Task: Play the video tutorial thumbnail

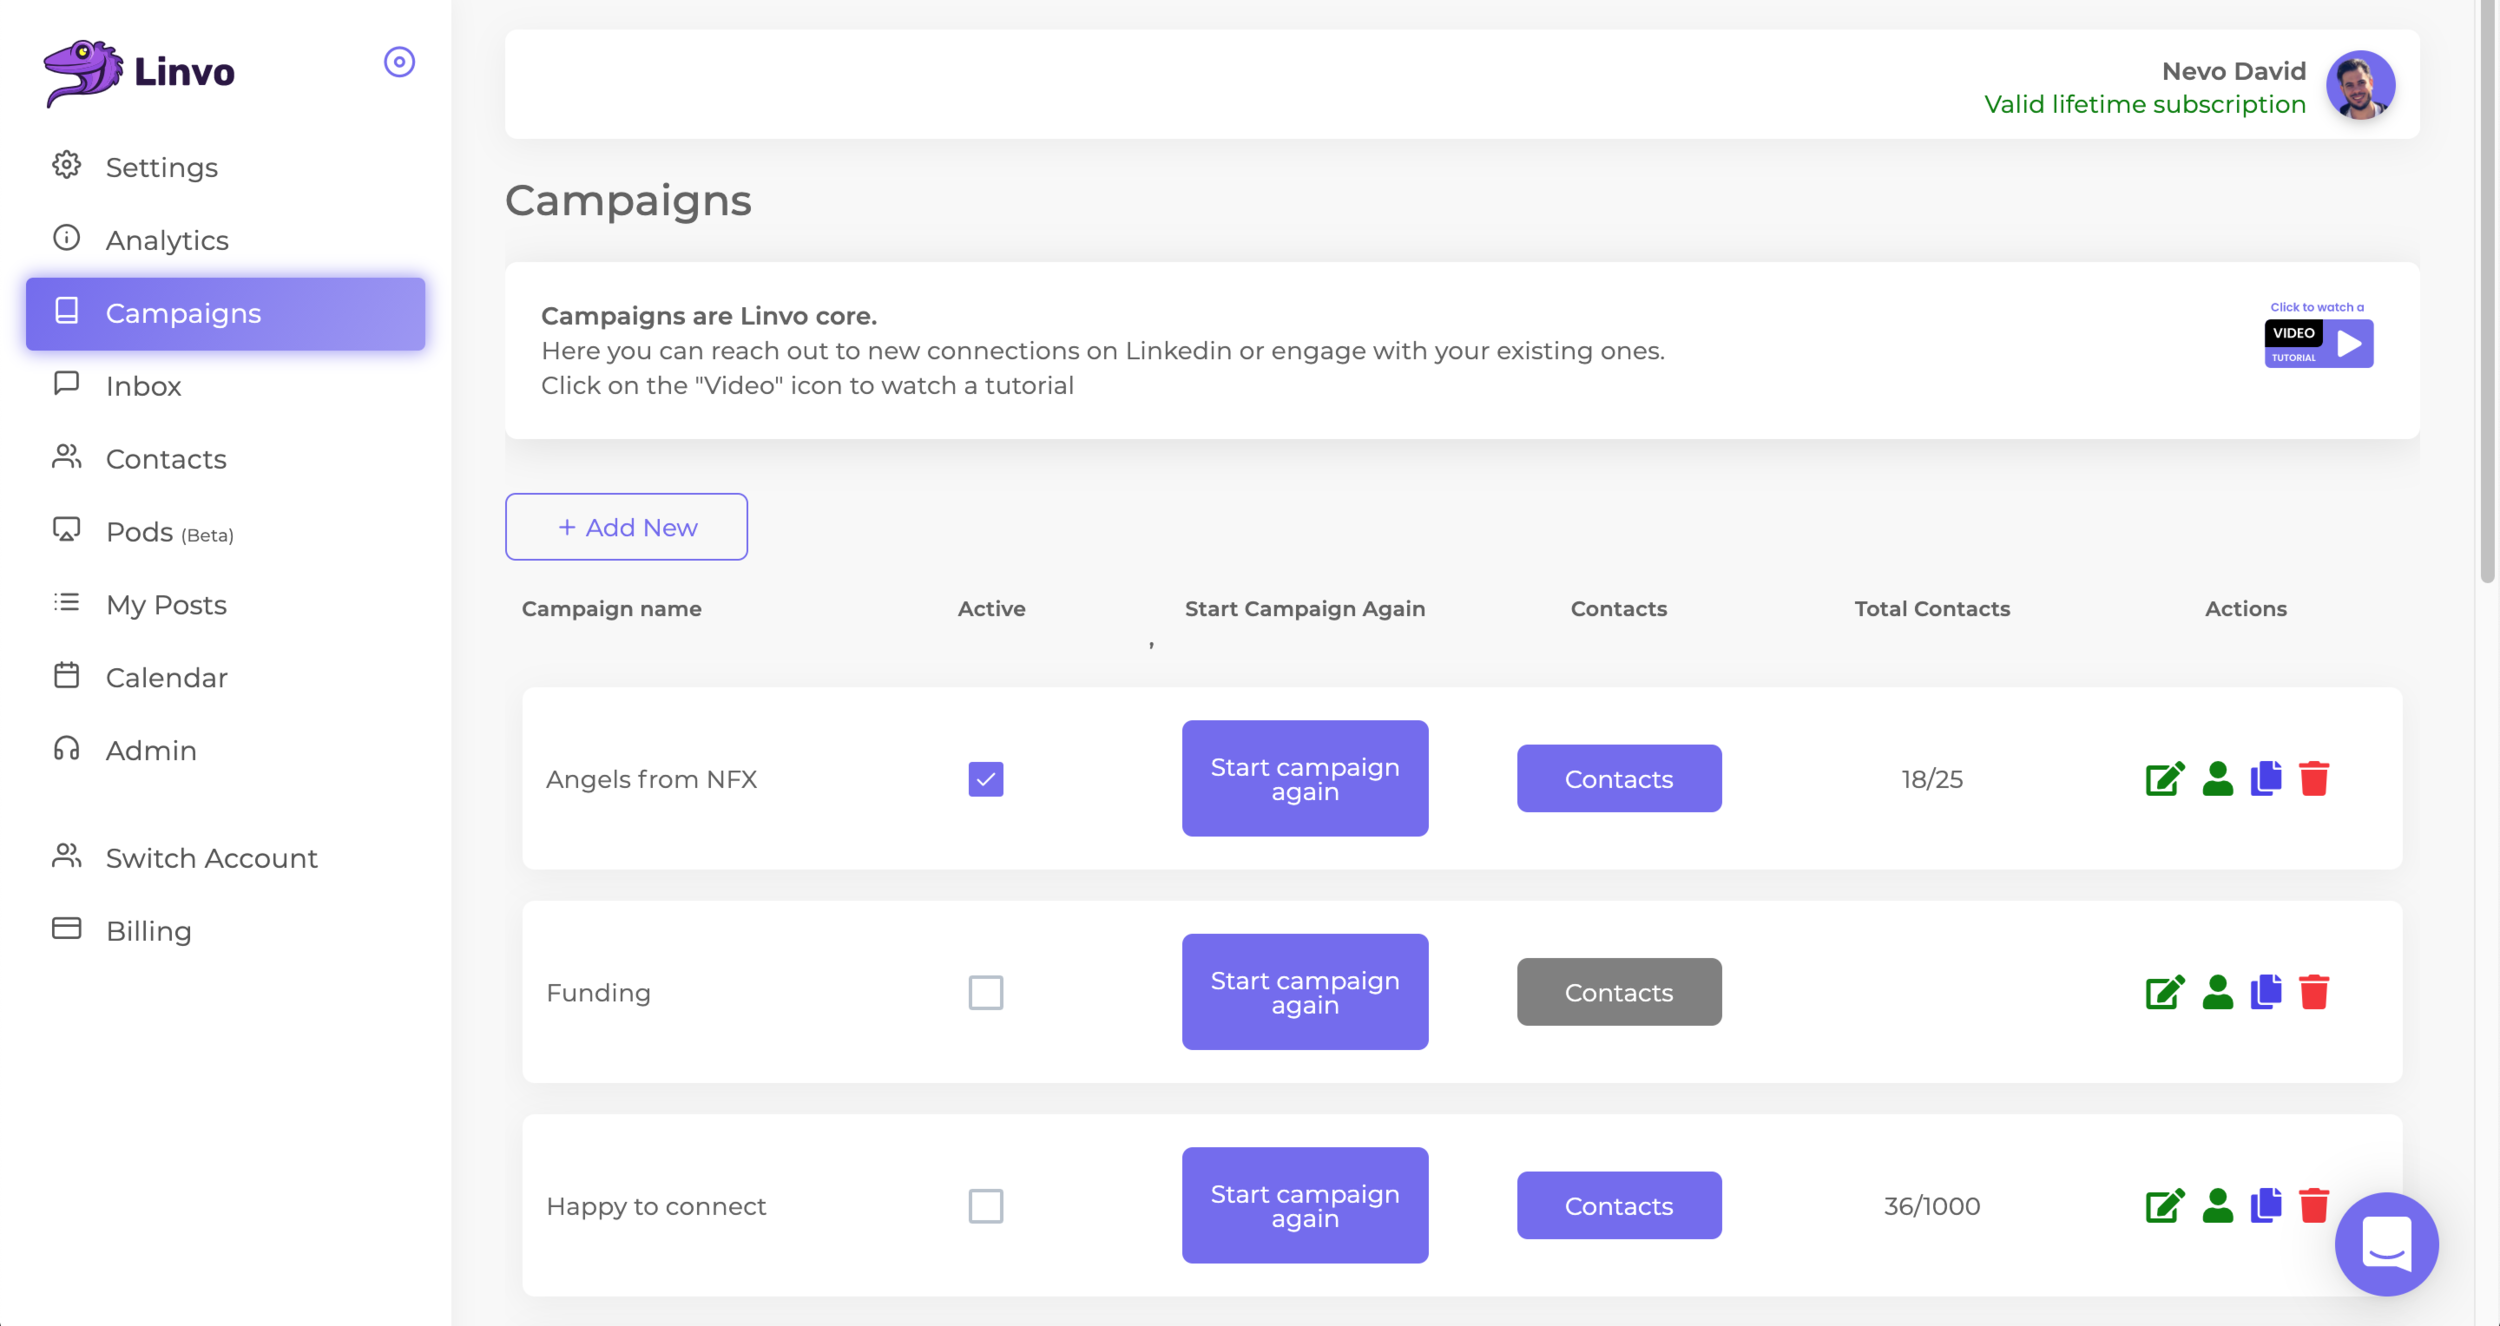Action: pyautogui.click(x=2318, y=343)
